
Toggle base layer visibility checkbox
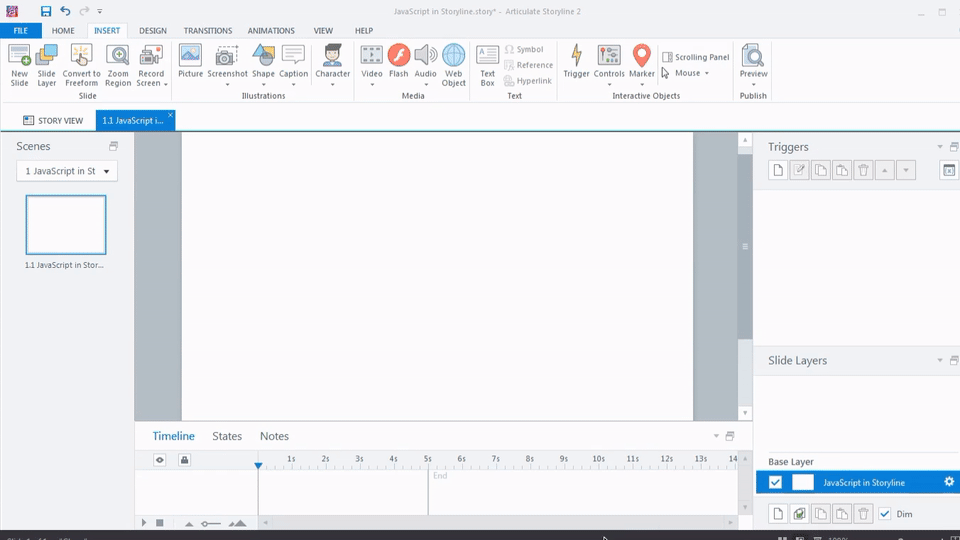pos(775,482)
